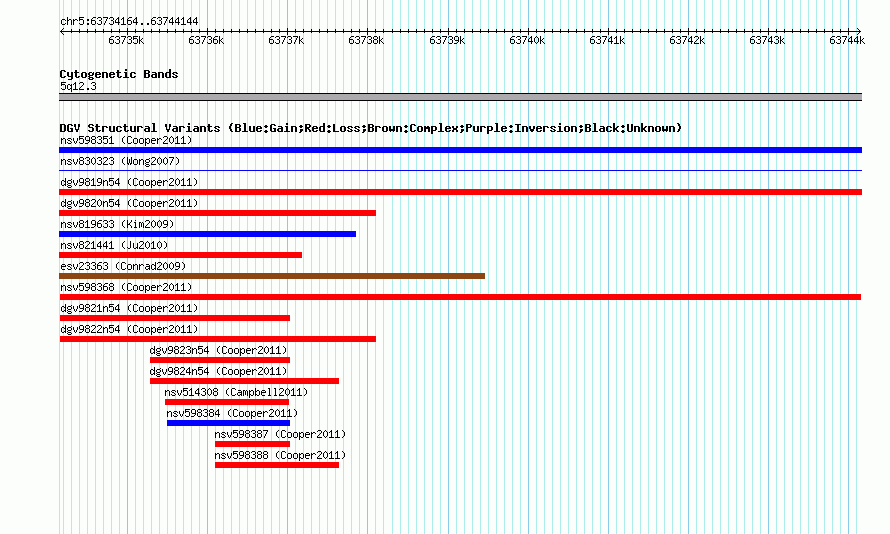Click the 63737k ruler tick label
The image size is (890, 534).
point(286,40)
